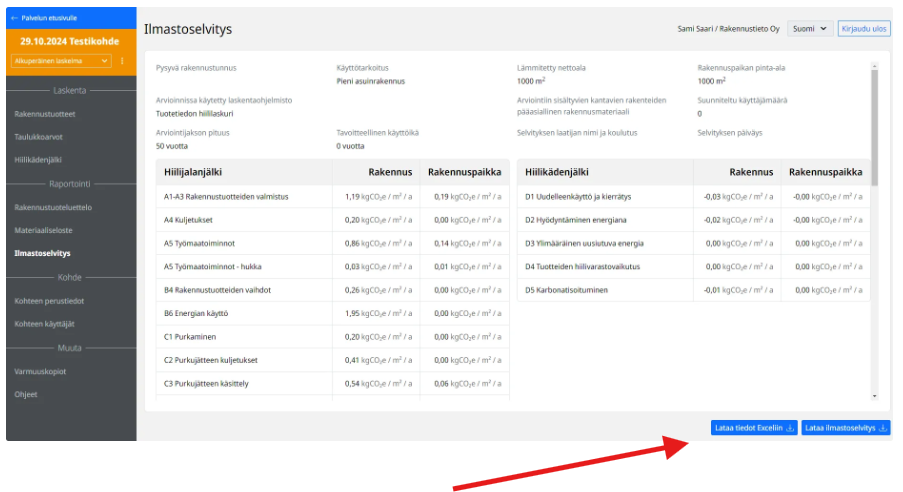Click the scrollbar down arrow
The image size is (903, 492).
click(x=875, y=396)
